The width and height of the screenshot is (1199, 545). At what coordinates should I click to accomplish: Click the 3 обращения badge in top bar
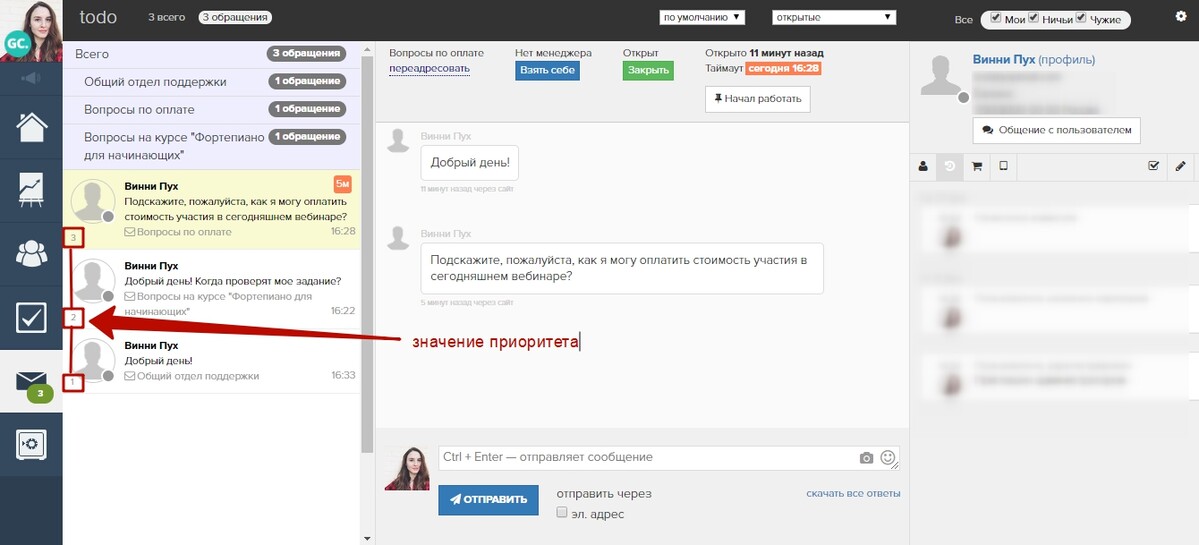(235, 17)
